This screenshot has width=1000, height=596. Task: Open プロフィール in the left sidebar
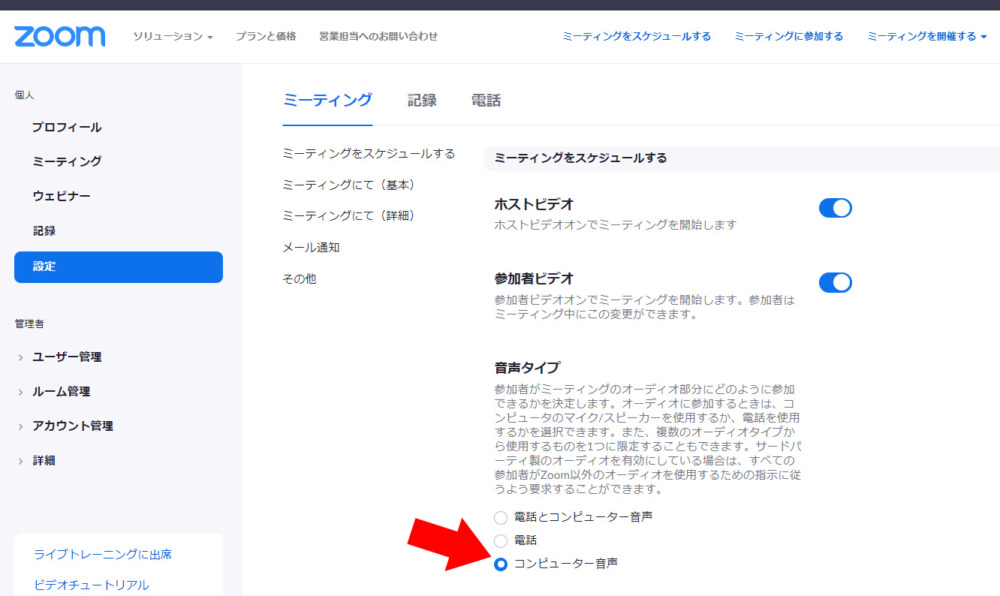(x=66, y=127)
